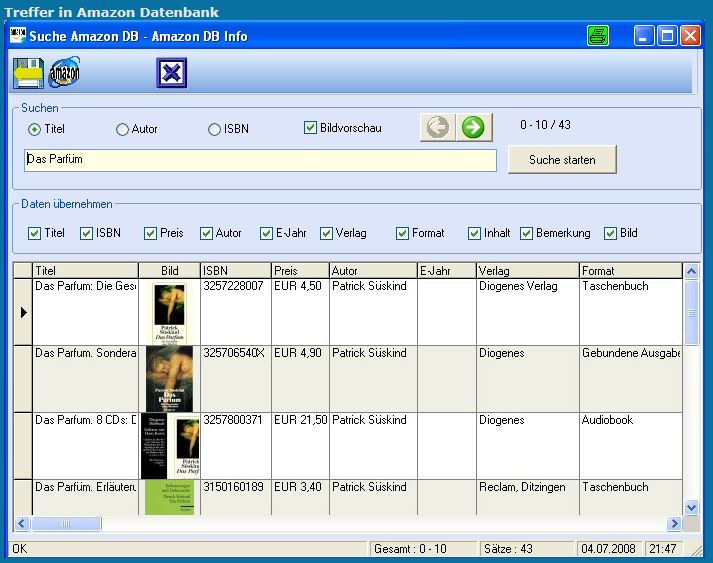The image size is (713, 563).
Task: Click the Autor column header in table
Action: 372,271
